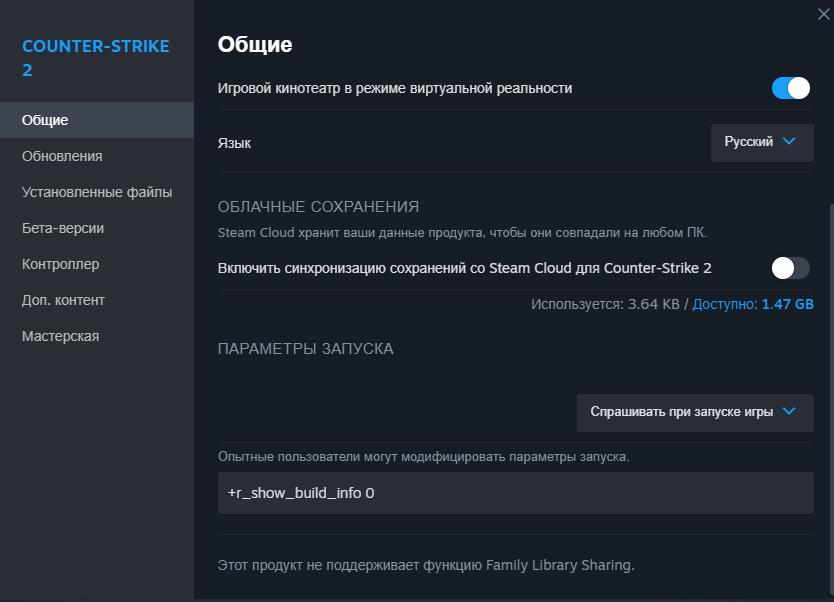
Task: Open the Язык language dropdown
Action: (x=762, y=142)
